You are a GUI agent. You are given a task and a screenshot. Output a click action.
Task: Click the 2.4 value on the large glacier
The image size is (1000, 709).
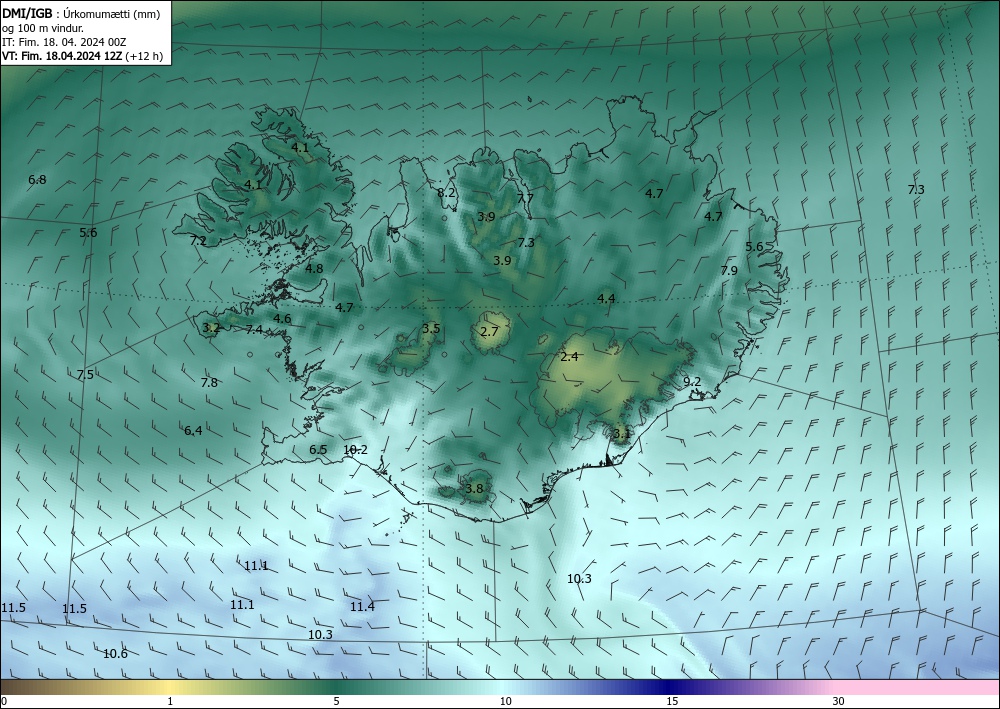tap(570, 356)
